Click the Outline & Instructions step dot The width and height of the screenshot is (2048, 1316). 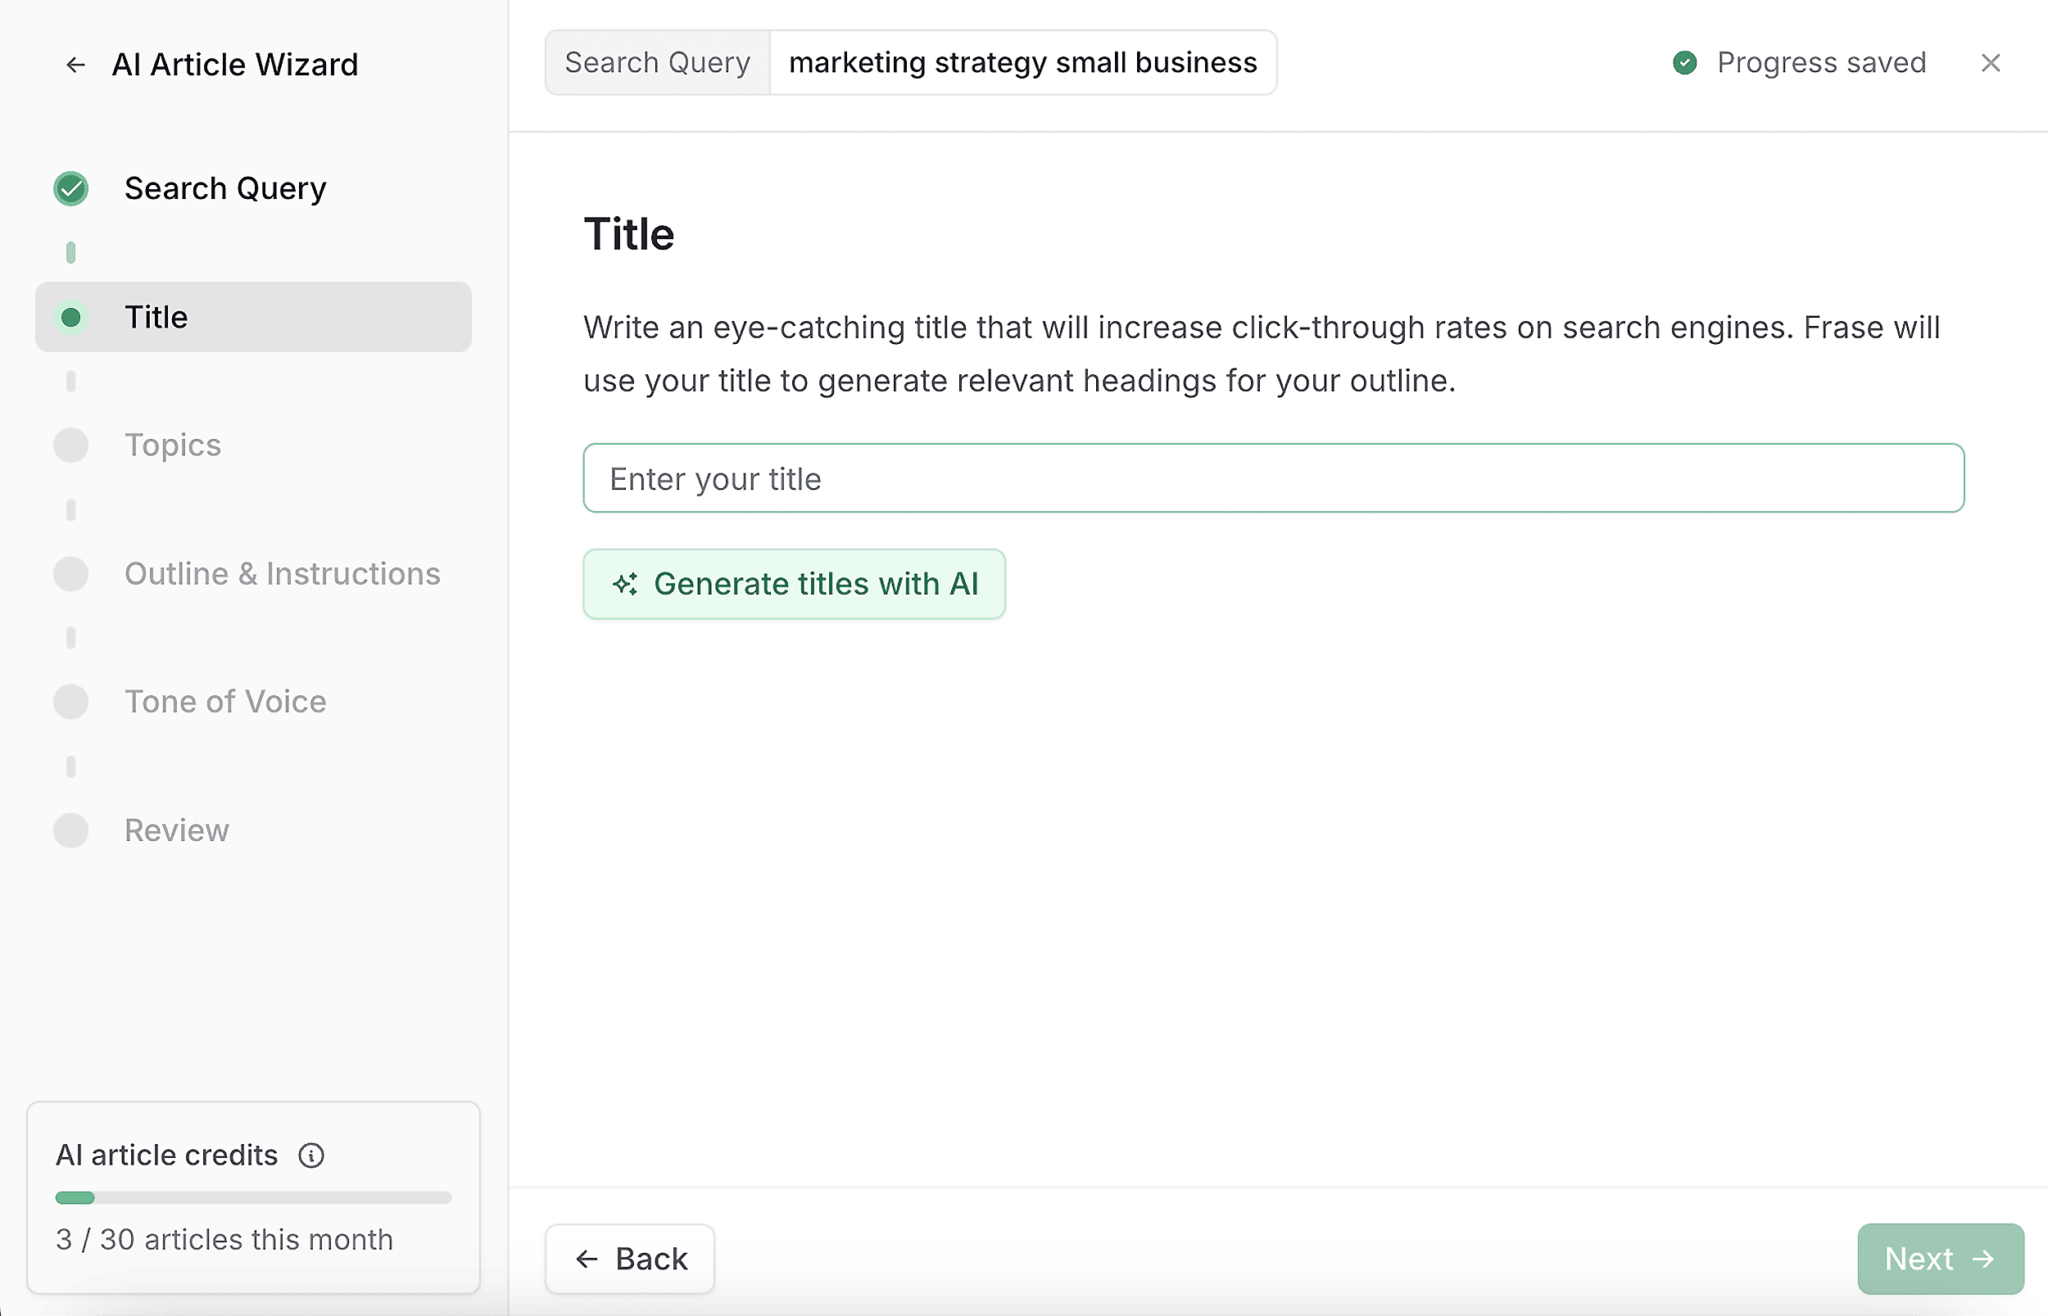click(72, 573)
